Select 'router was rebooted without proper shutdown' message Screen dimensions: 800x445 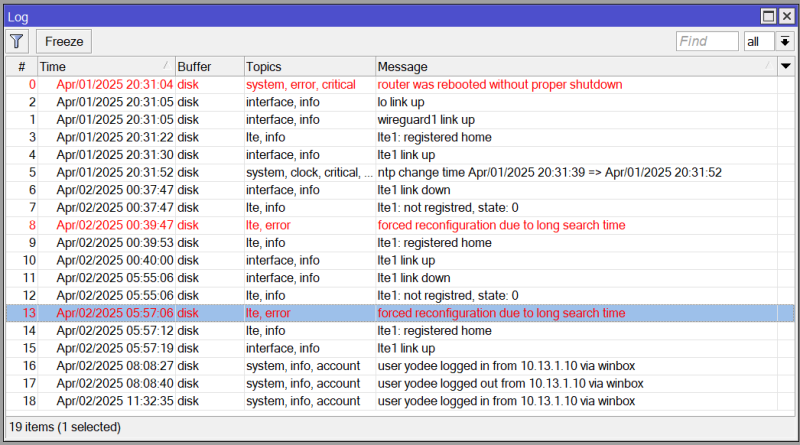(499, 85)
